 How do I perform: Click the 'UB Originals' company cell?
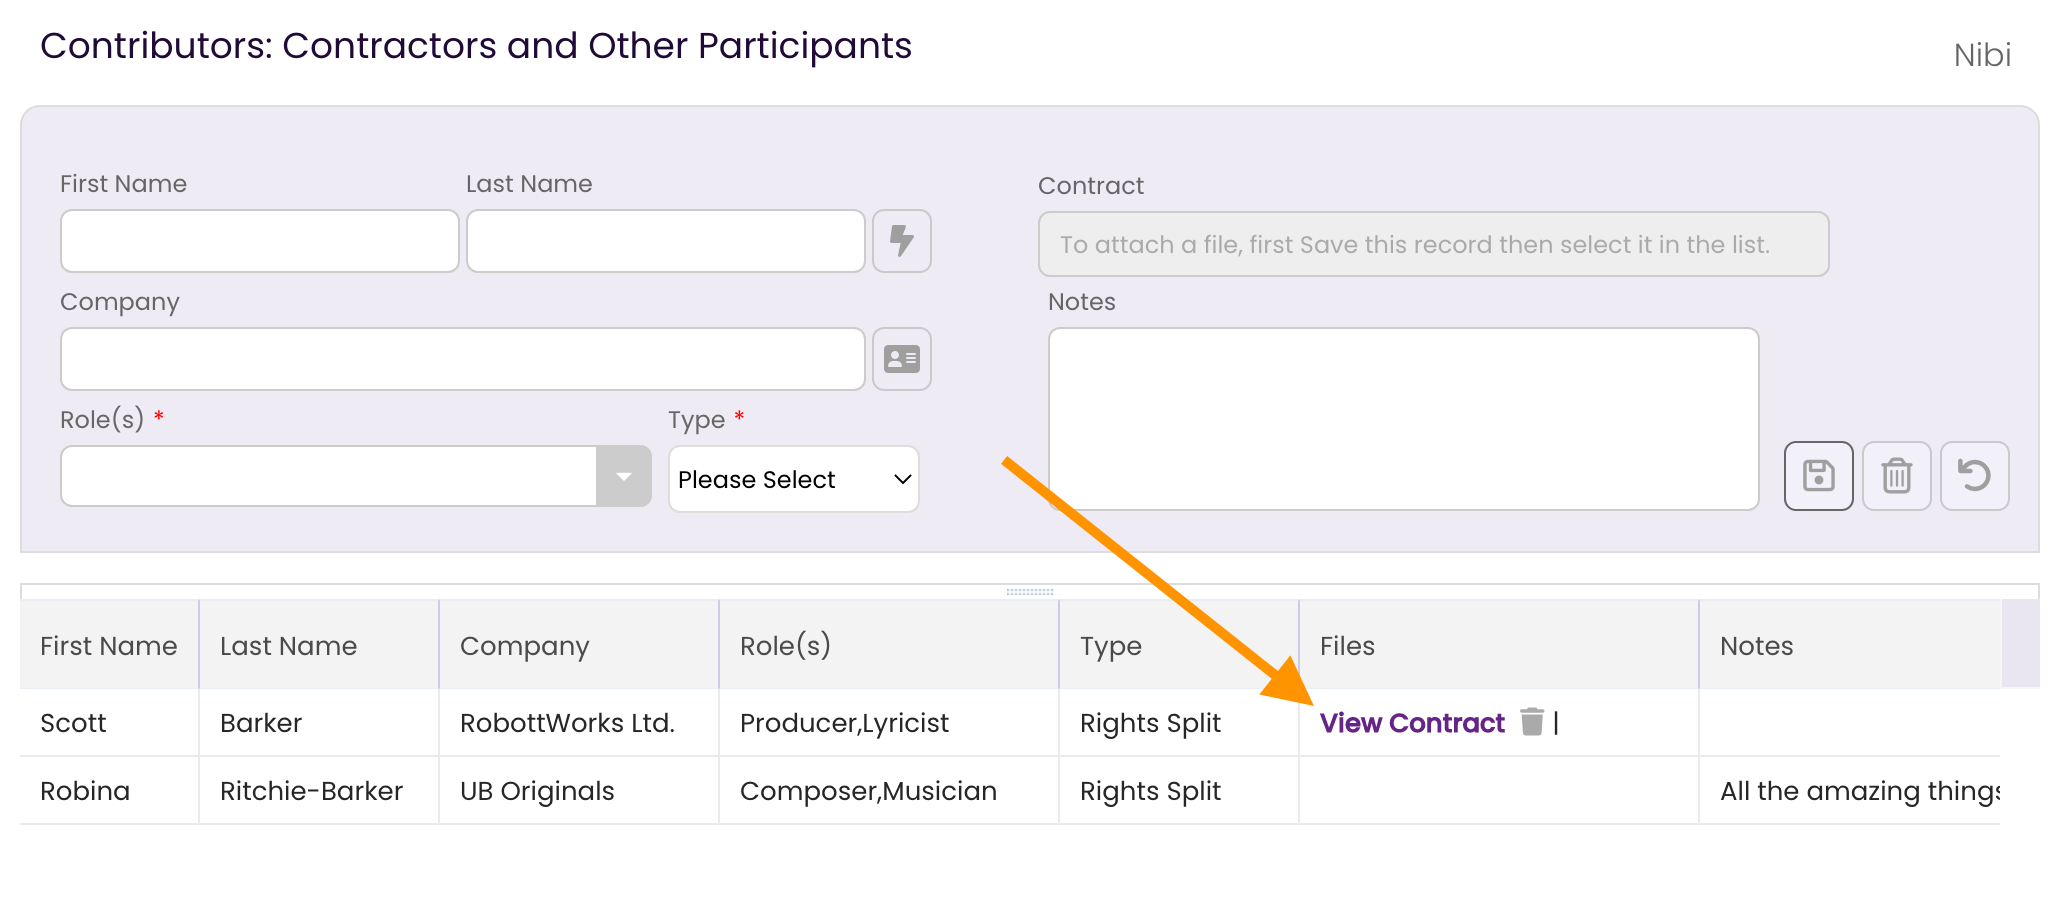tap(579, 791)
